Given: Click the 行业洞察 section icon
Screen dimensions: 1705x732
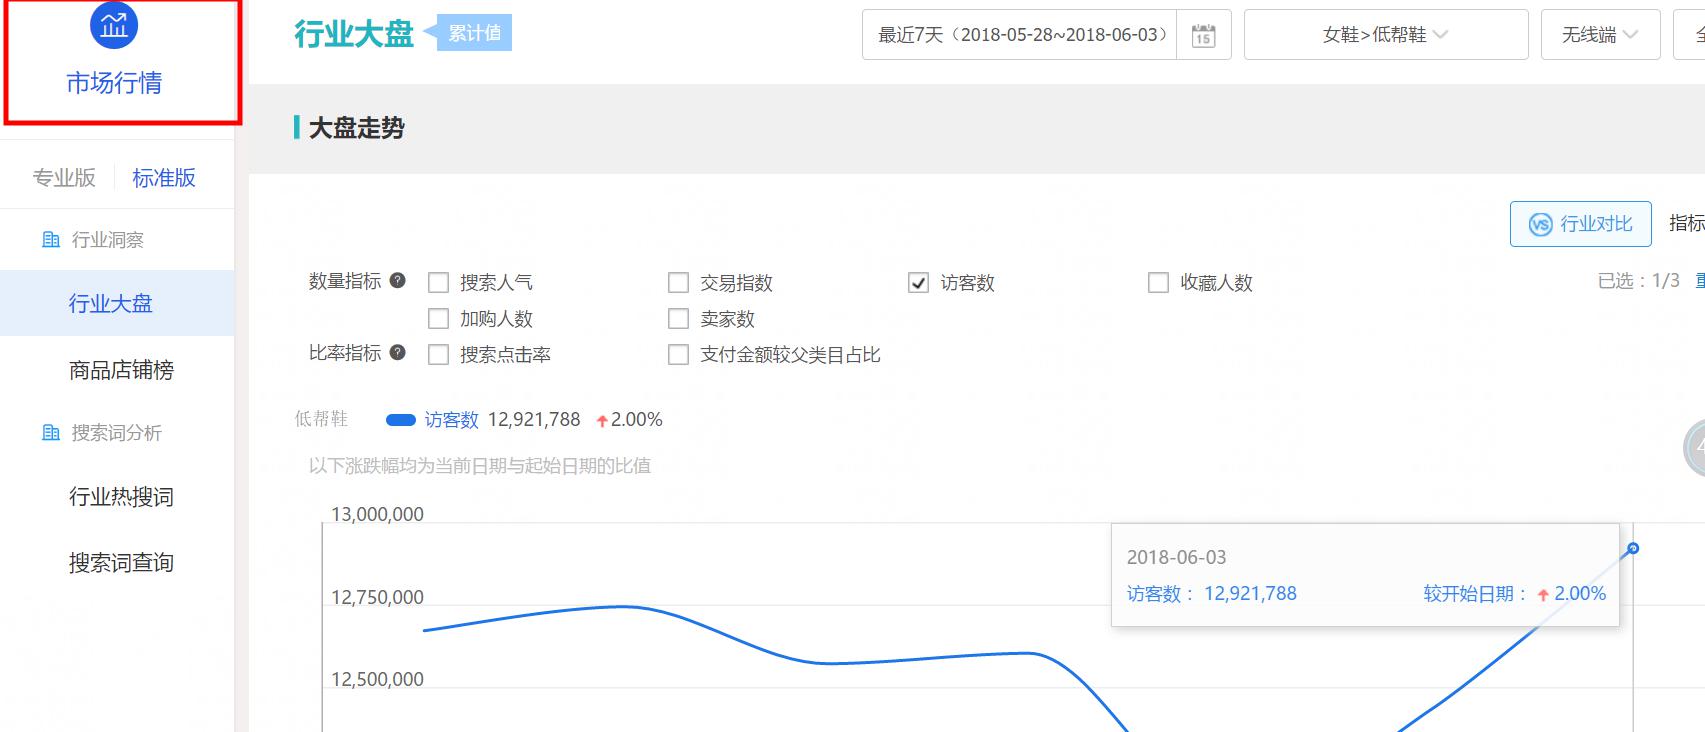Looking at the screenshot, I should click(51, 240).
